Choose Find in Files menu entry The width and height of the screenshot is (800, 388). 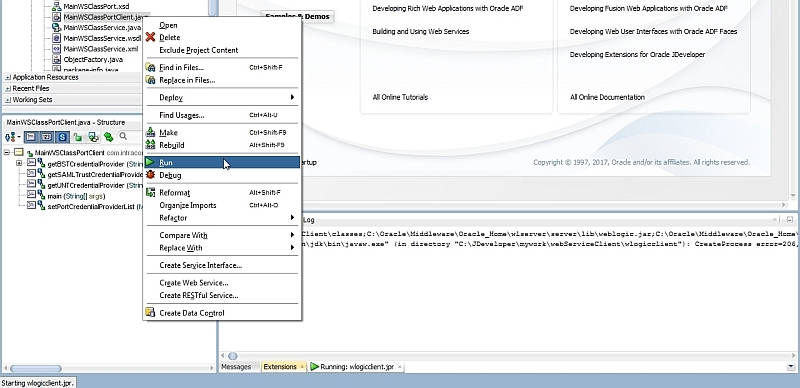click(222, 67)
